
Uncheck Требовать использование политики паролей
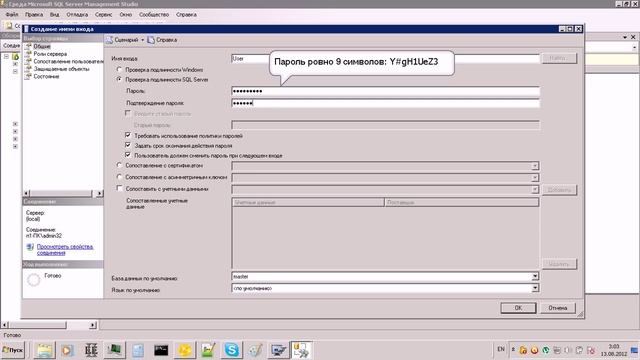(x=128, y=135)
